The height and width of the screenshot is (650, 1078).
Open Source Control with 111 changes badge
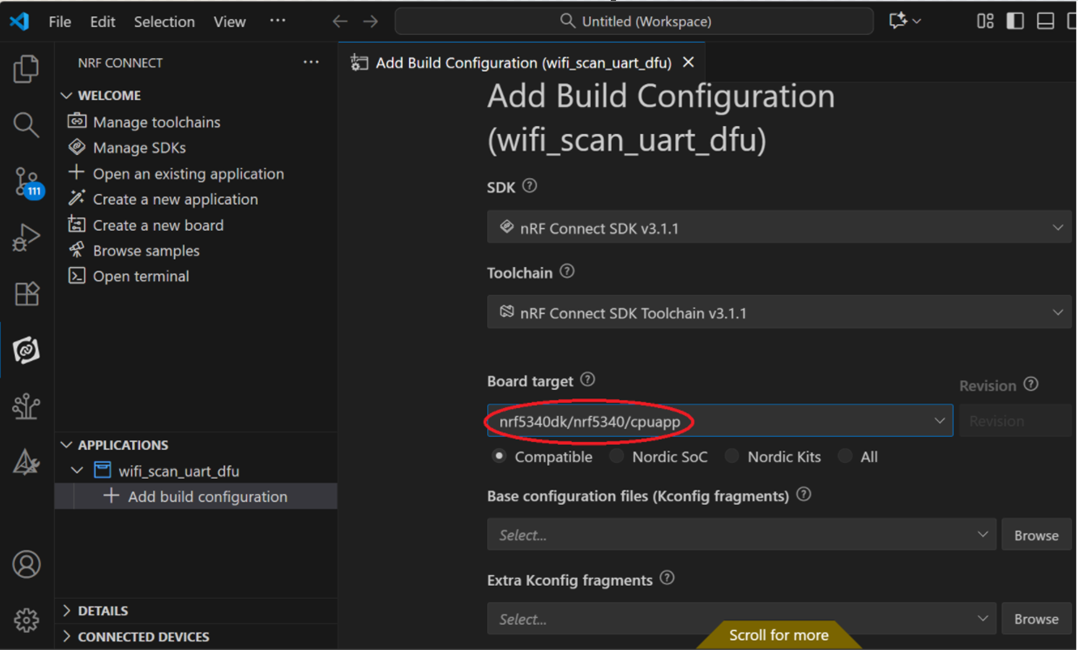point(26,182)
